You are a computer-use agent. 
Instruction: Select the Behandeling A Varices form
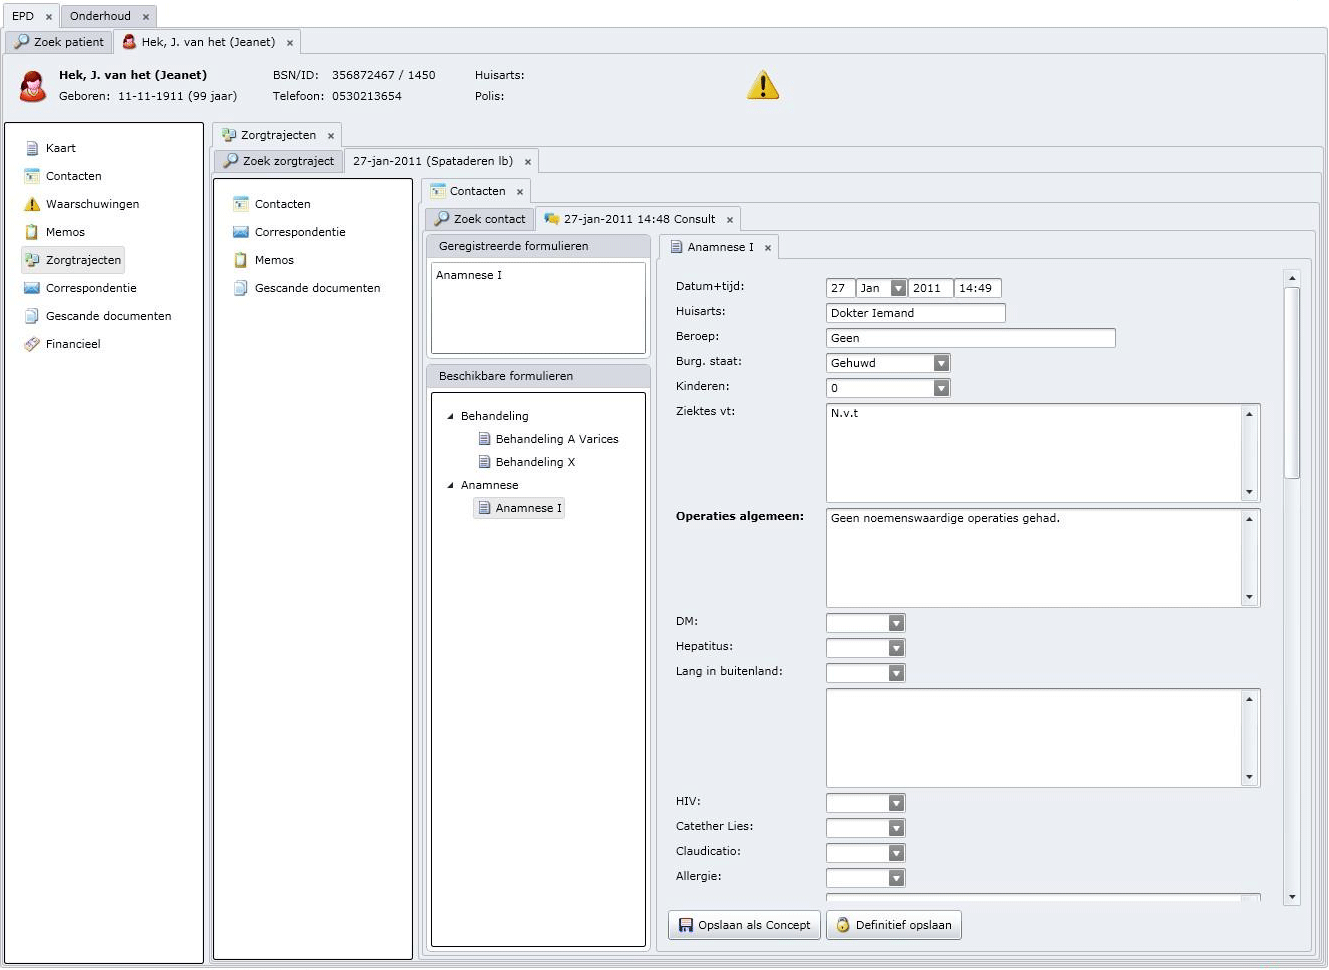(x=556, y=439)
